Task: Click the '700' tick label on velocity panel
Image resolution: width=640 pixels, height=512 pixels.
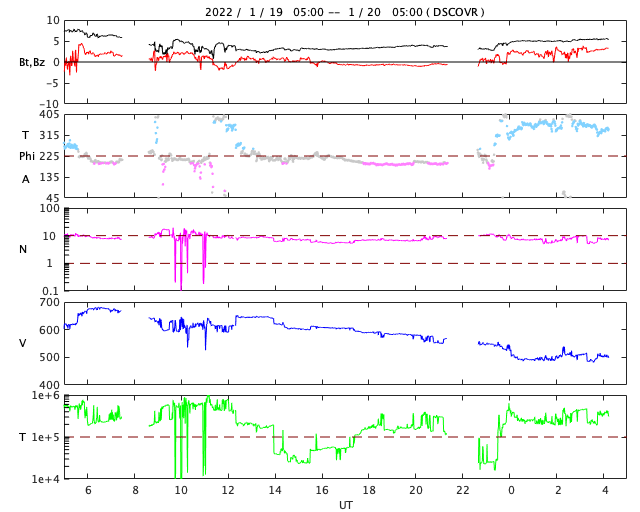Action: [49, 303]
